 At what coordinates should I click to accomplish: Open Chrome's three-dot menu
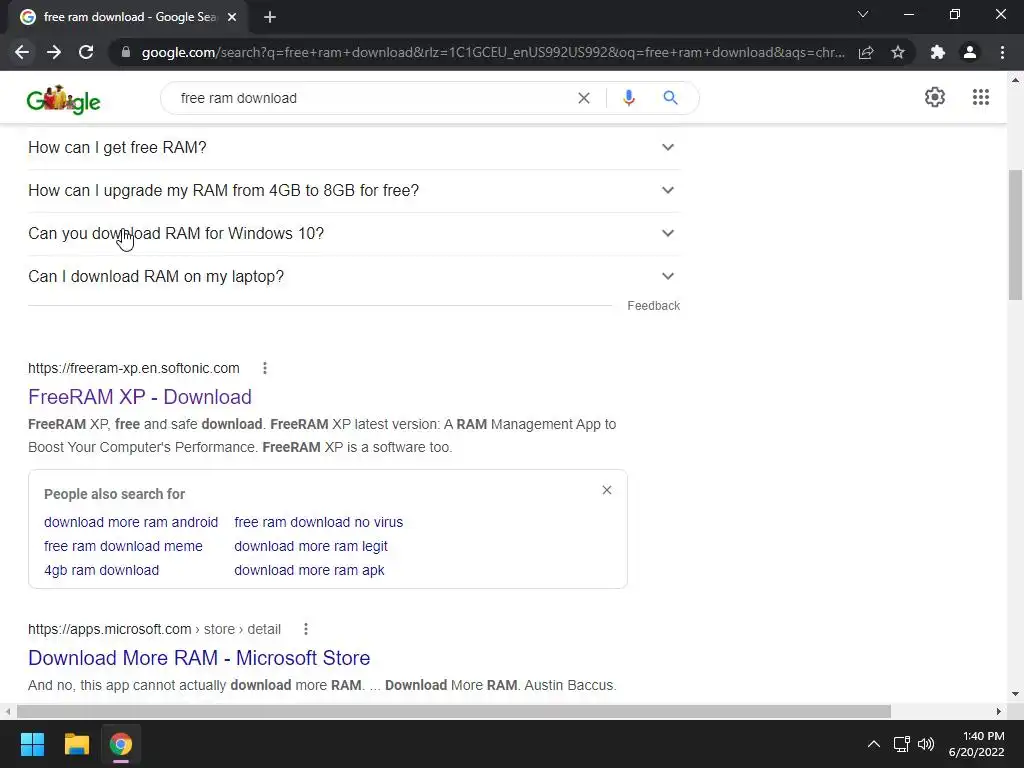point(1002,52)
